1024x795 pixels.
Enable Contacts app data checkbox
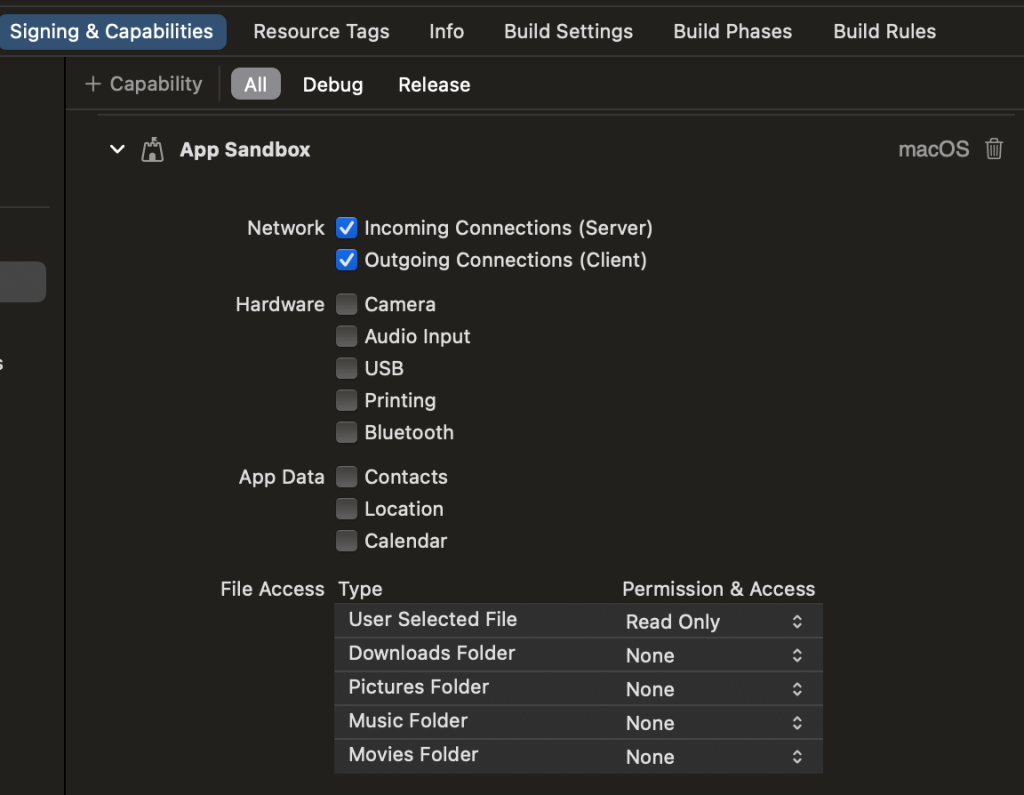click(347, 477)
